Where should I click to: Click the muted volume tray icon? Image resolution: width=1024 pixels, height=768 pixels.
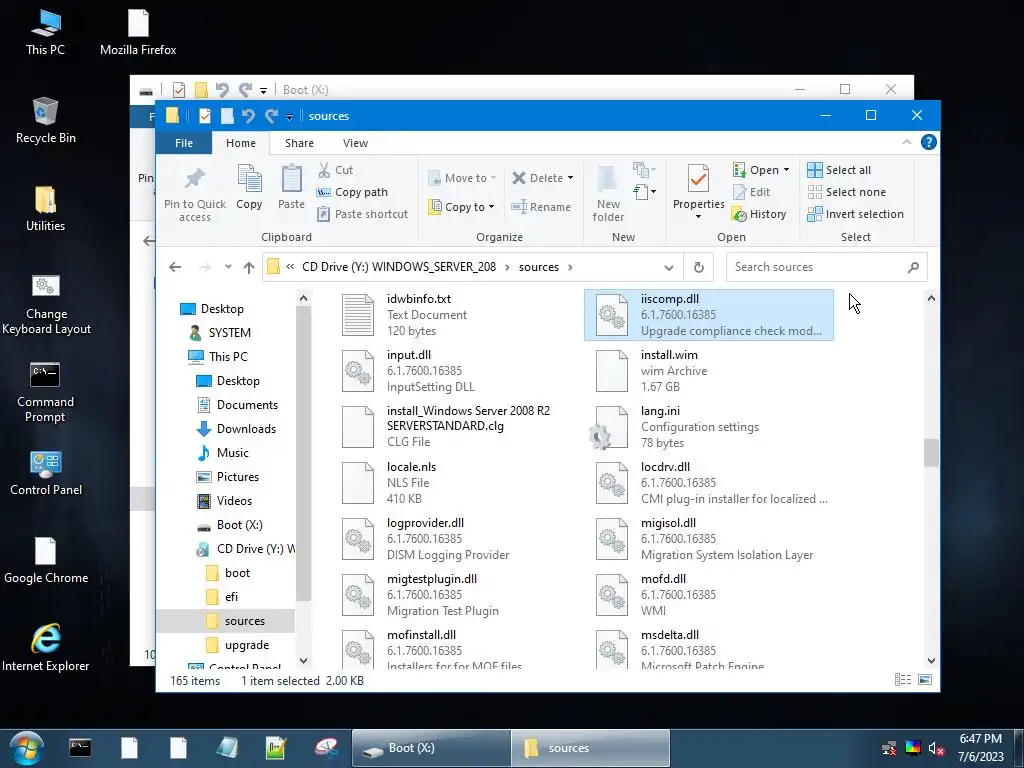click(x=936, y=748)
